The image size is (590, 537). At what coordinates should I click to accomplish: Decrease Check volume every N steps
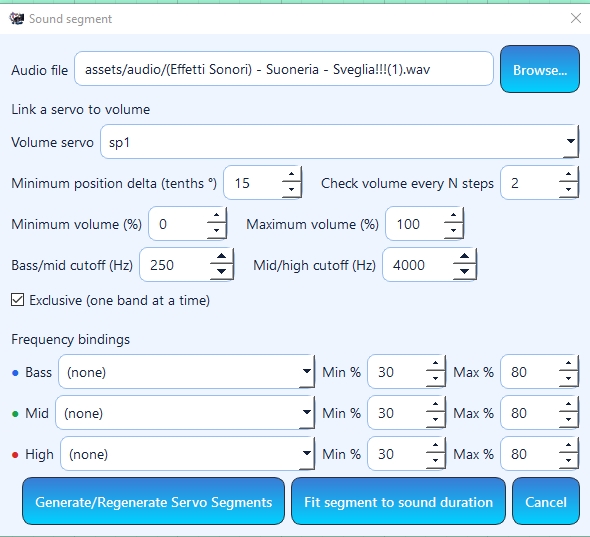coord(568,190)
